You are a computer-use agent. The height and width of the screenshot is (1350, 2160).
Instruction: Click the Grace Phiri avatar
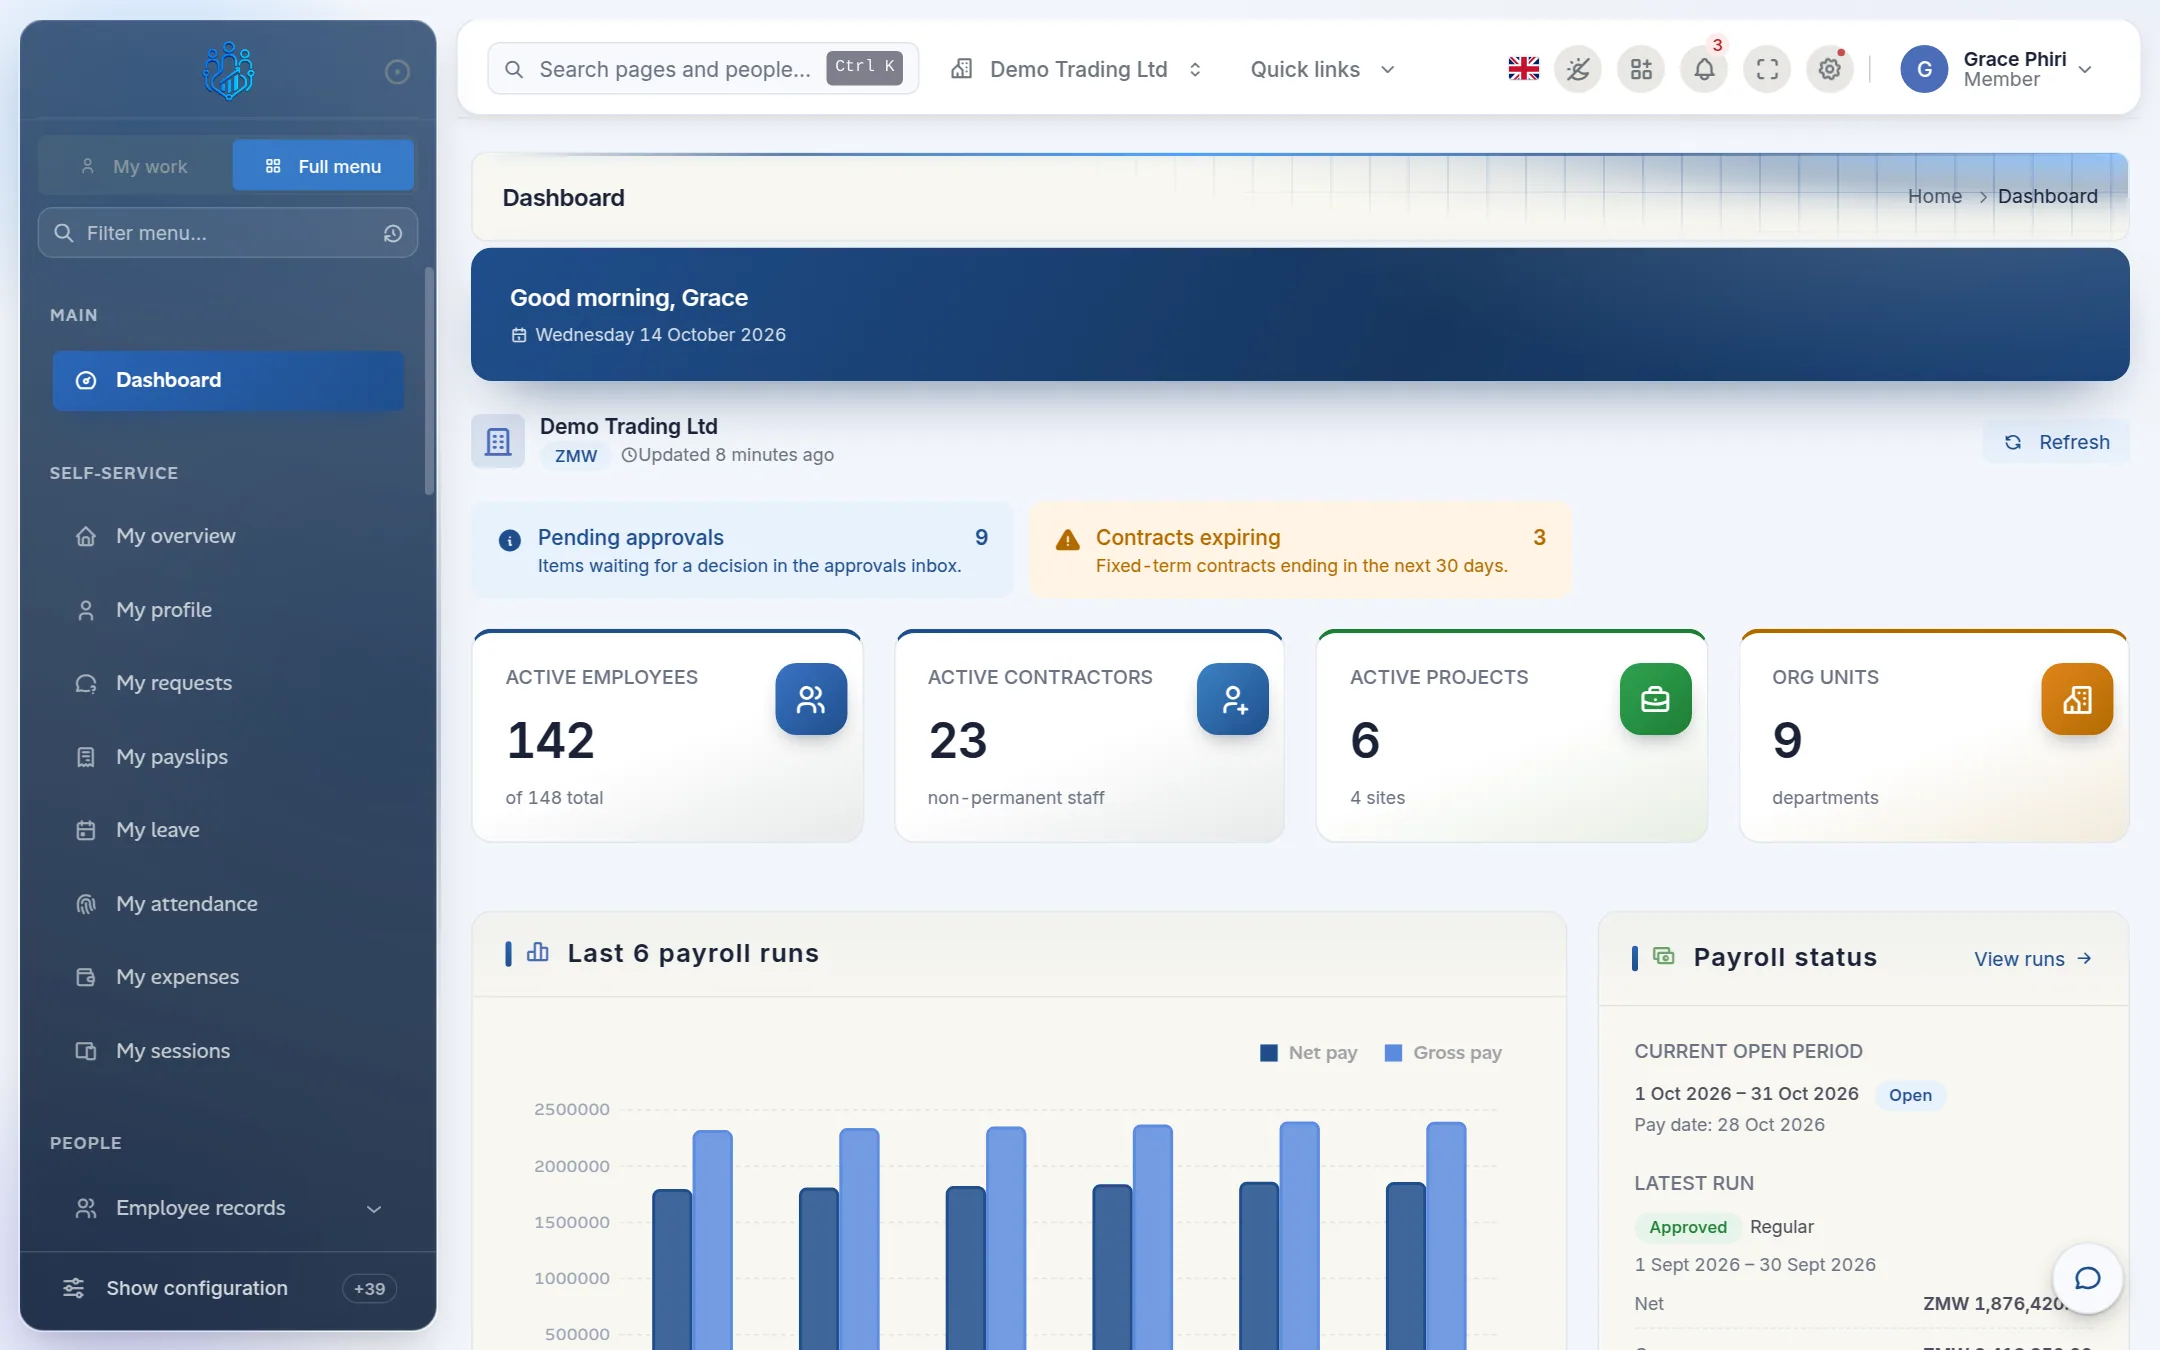(x=1924, y=69)
